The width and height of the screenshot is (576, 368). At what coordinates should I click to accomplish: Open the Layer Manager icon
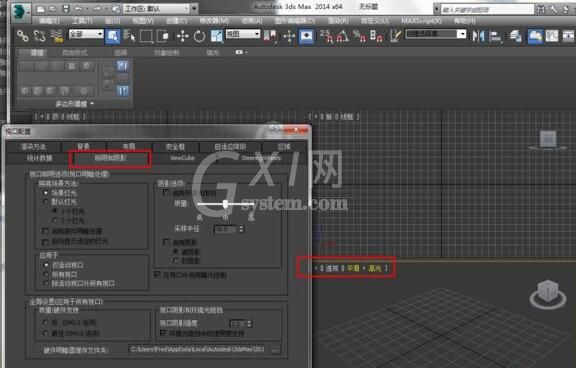516,36
